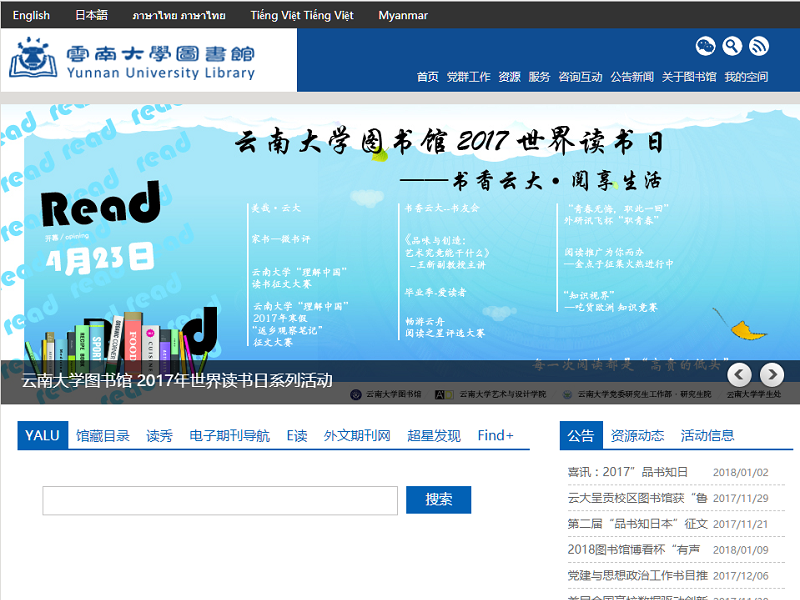Screen dimensions: 800x600
Task: Open 我的空间 in navigation bar
Action: [746, 77]
